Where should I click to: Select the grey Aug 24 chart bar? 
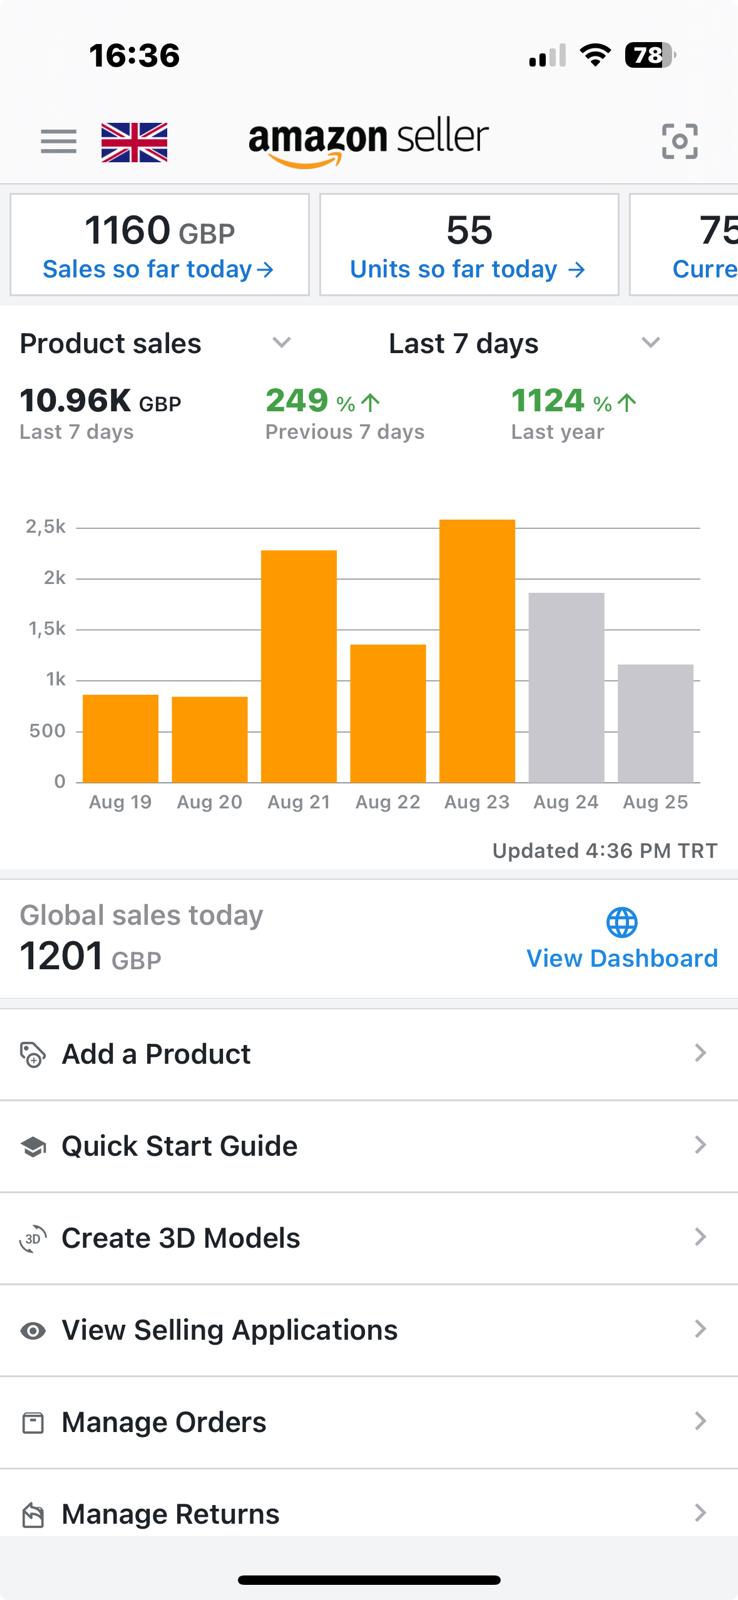(566, 688)
